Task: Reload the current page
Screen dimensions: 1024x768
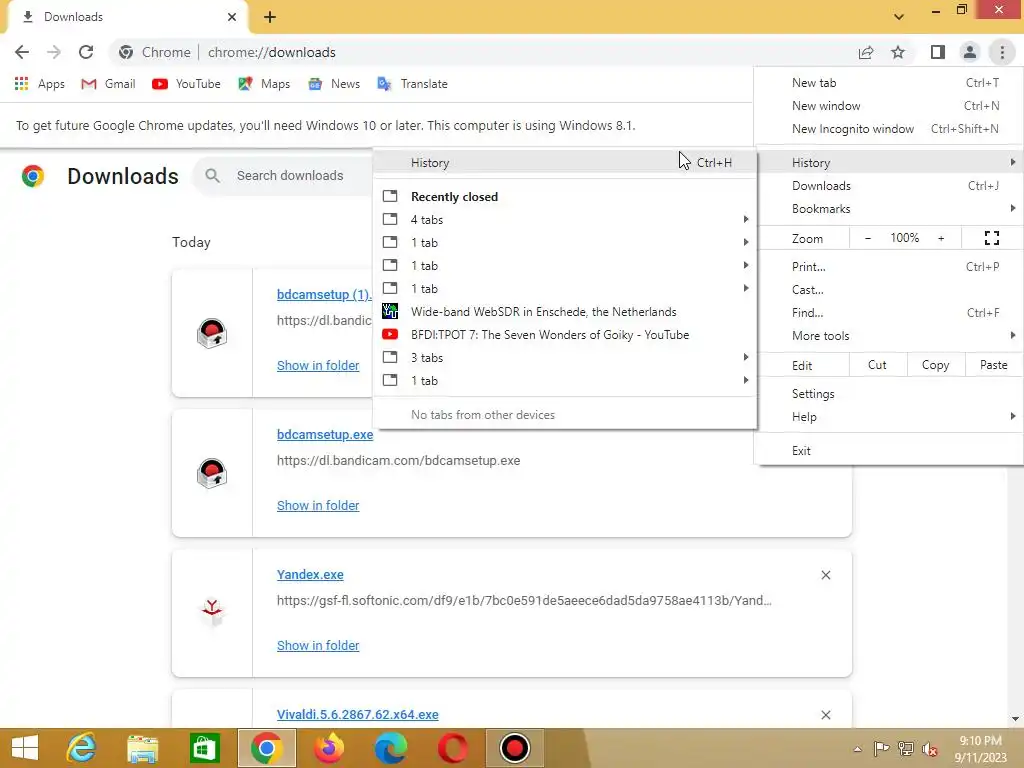Action: tap(86, 52)
